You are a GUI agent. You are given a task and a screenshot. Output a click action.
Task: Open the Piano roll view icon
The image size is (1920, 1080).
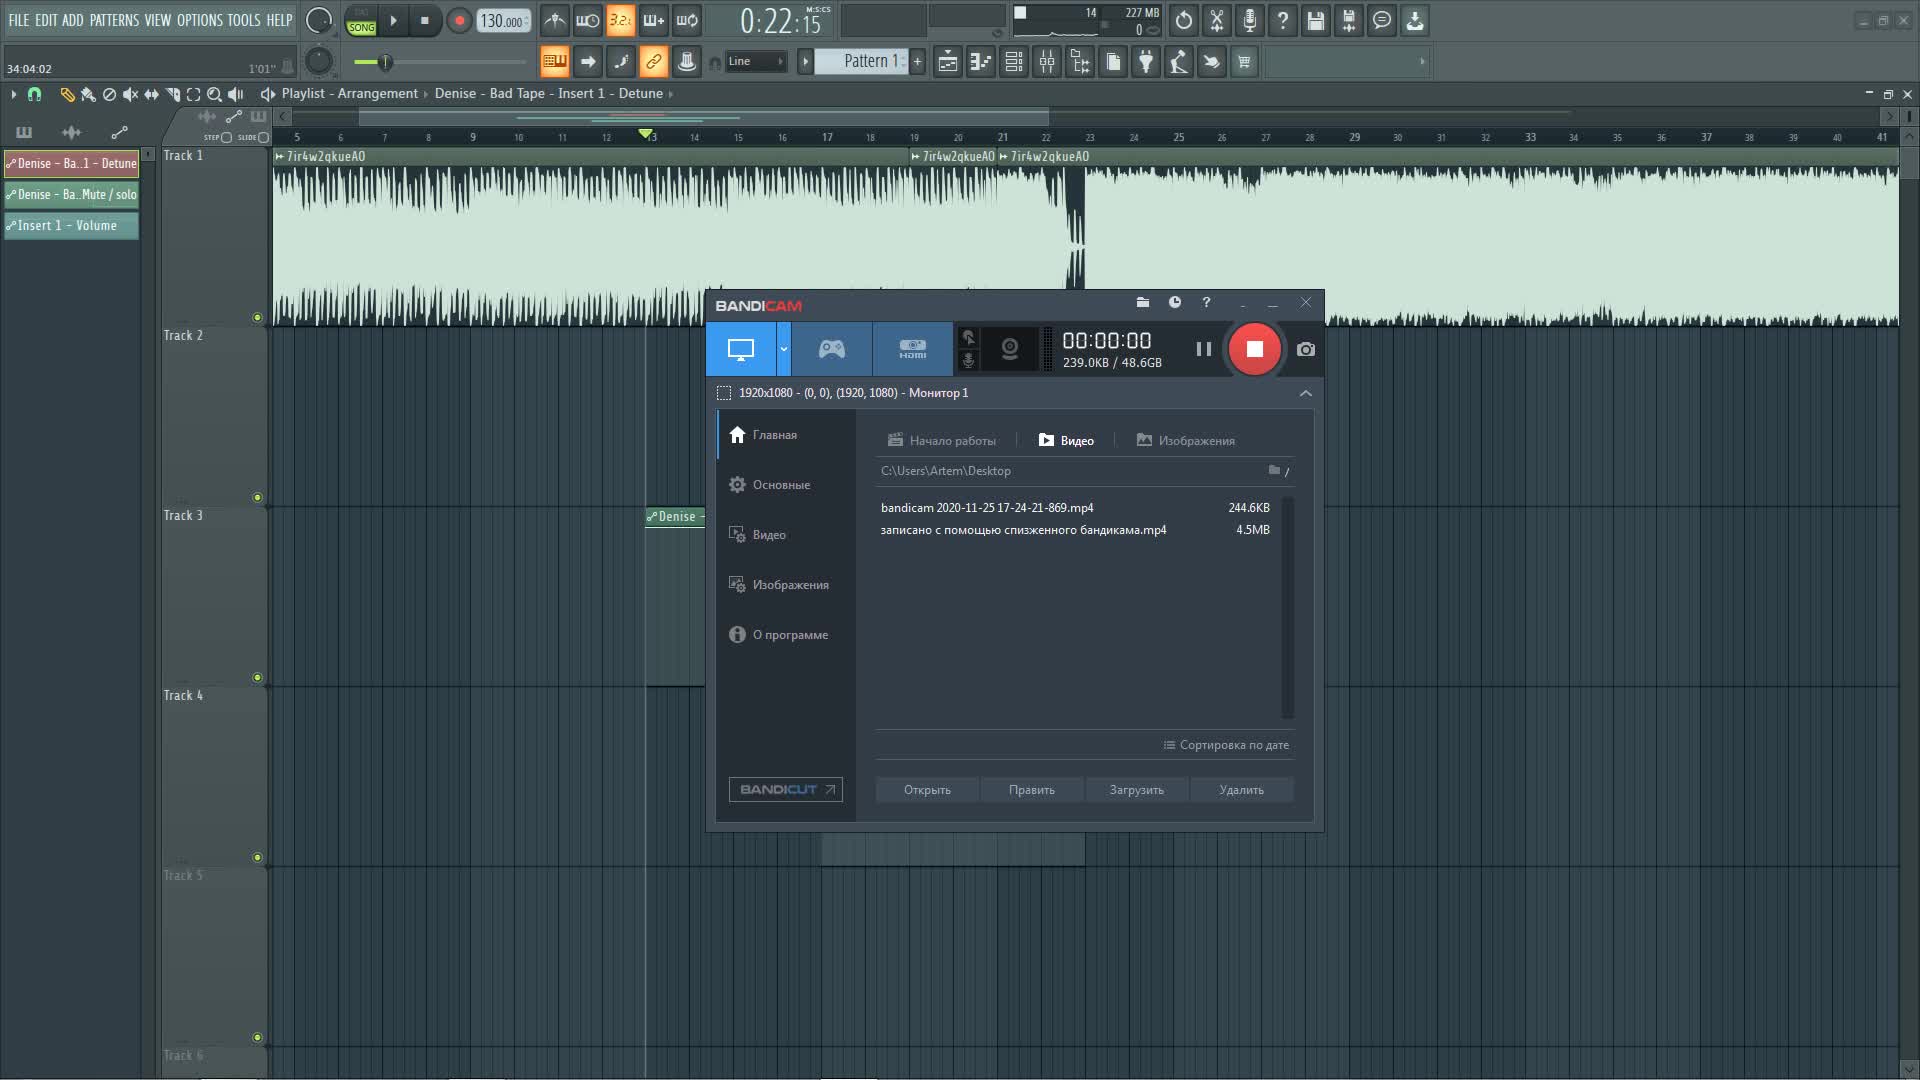(980, 62)
